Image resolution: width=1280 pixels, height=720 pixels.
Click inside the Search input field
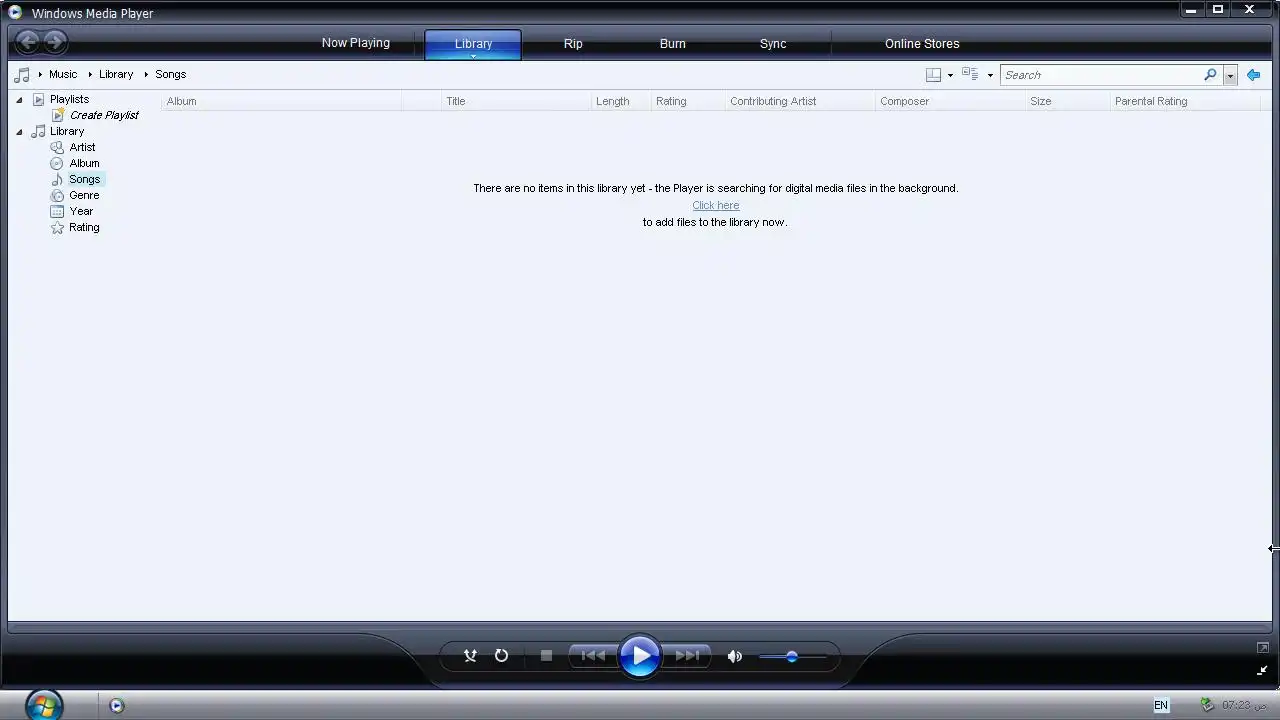(1100, 75)
